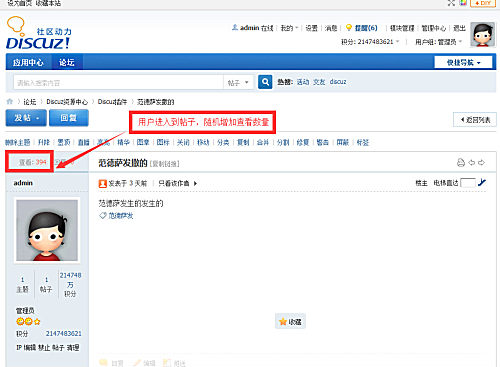Click the widescreen toggle icon at top right
Screen dimensions: 500x367
(x=451, y=3)
